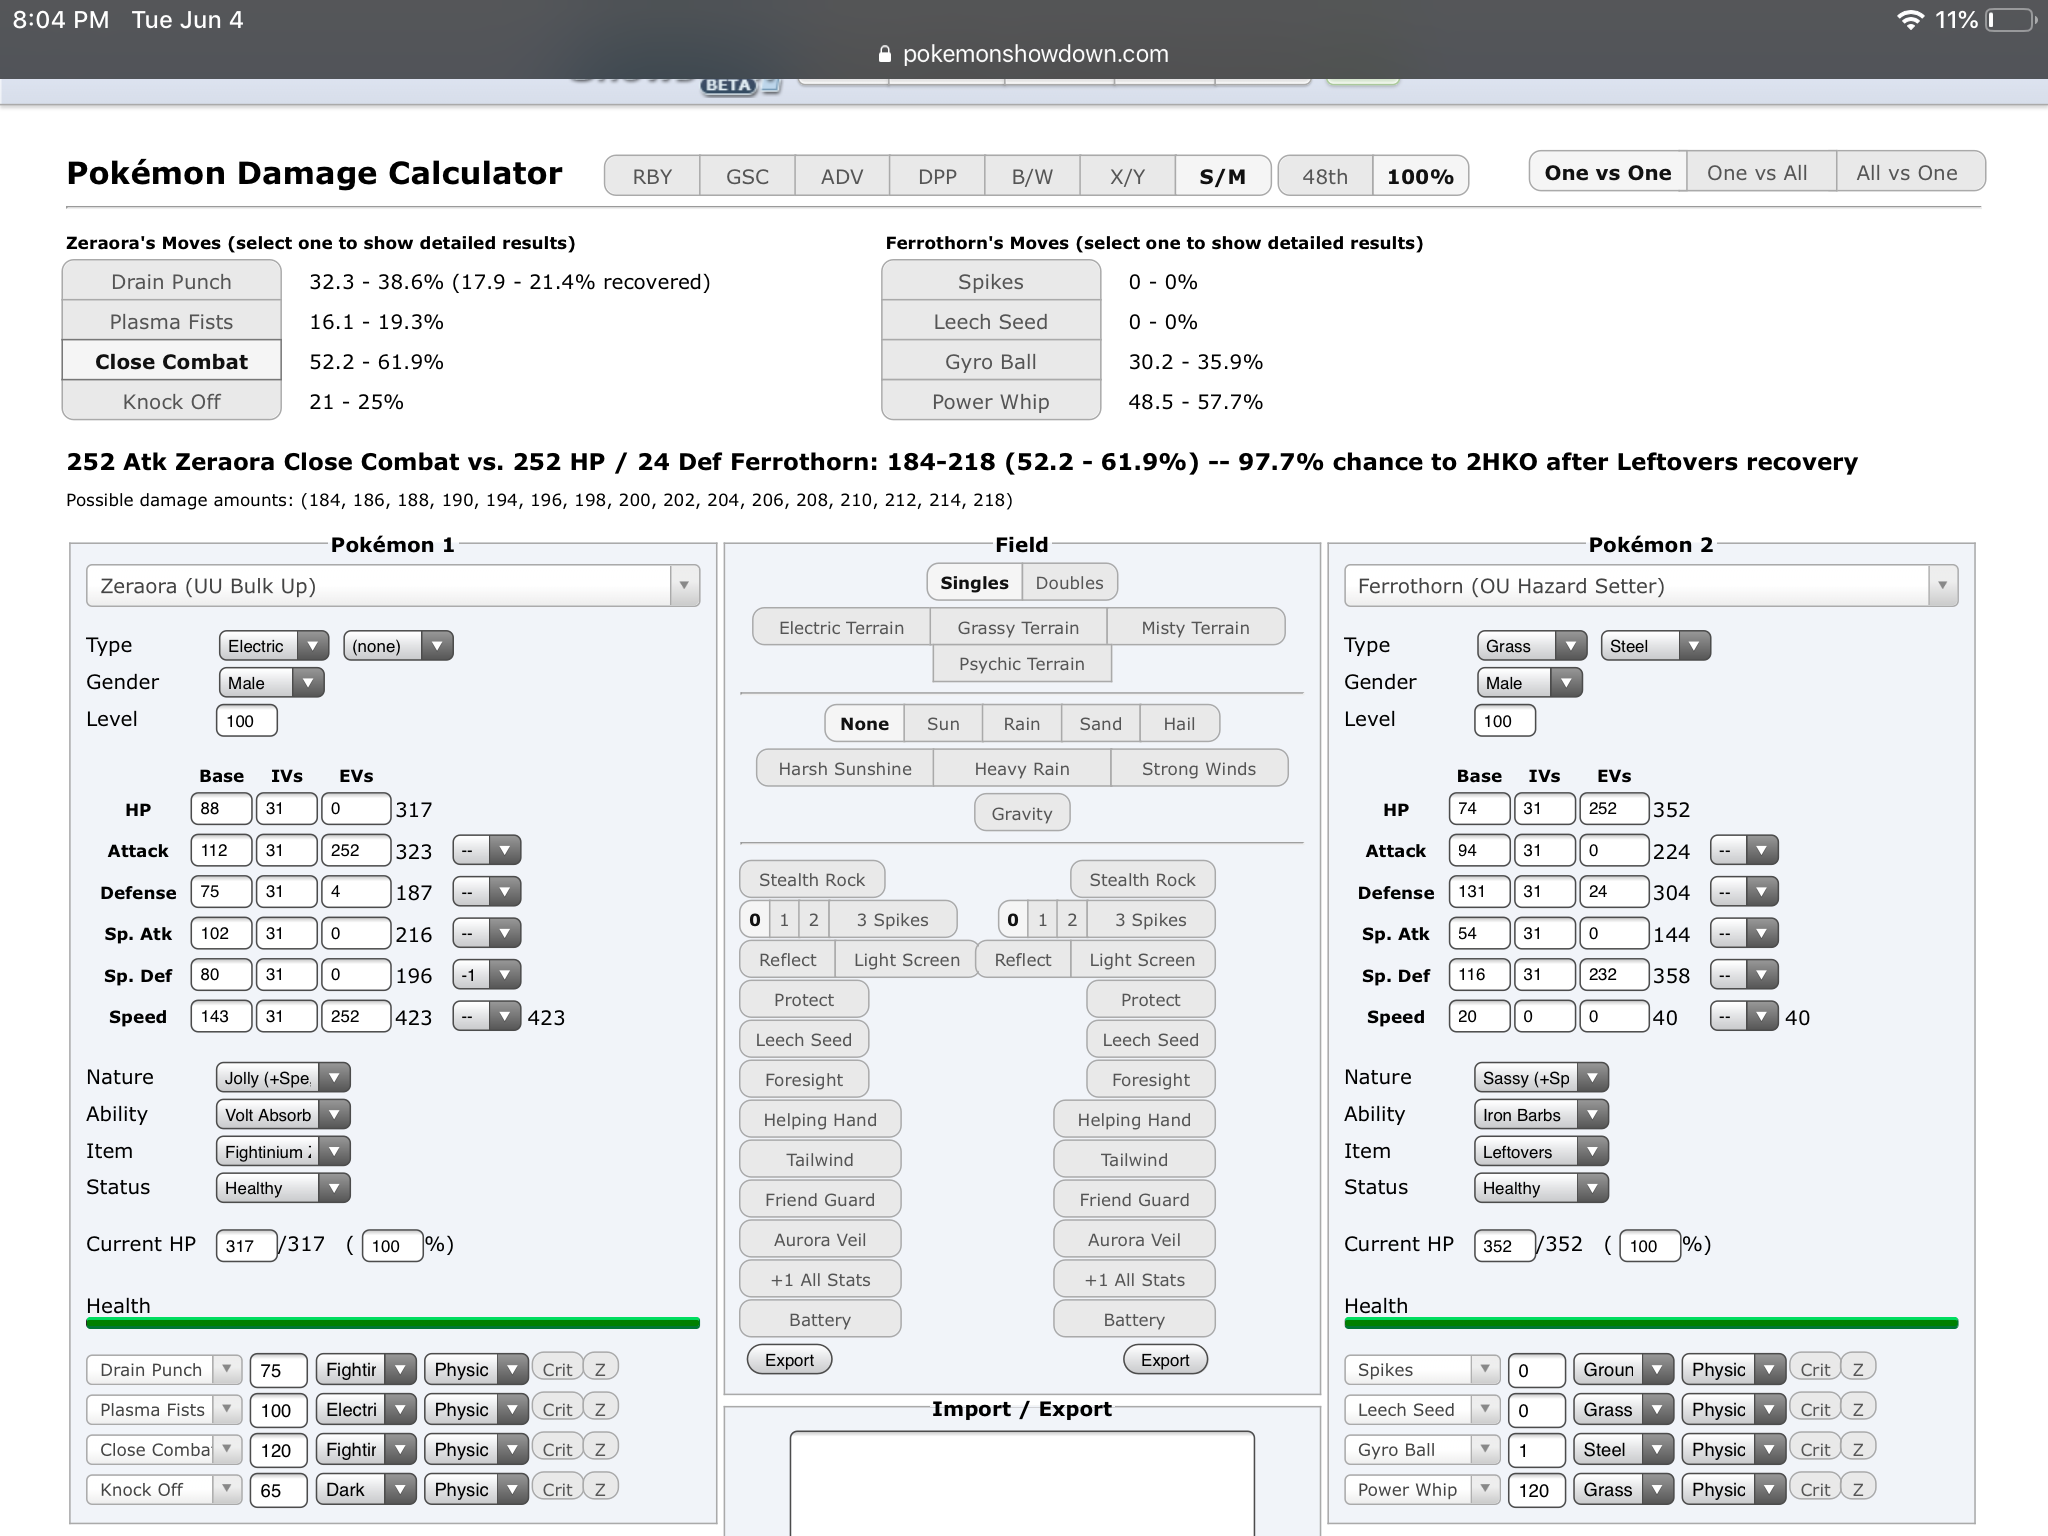Open Zeraora's Healthy status dropdown
2048x1536 pixels.
(283, 1188)
